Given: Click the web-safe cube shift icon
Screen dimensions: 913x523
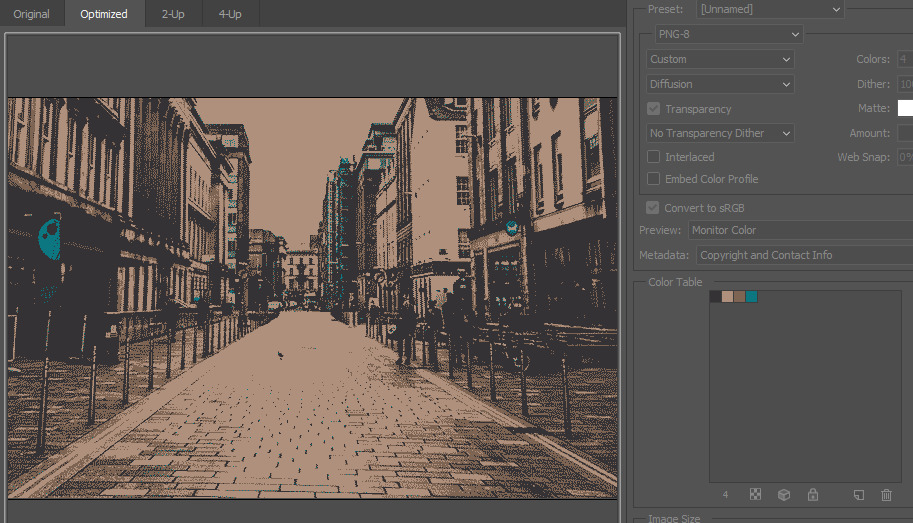Looking at the screenshot, I should [x=784, y=494].
